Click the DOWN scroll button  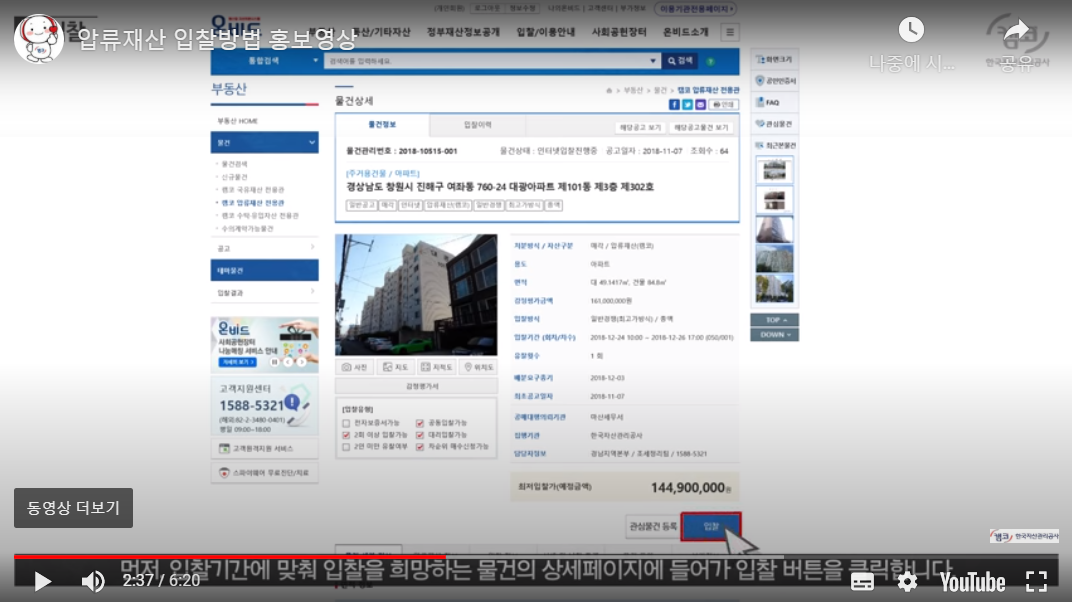(774, 335)
